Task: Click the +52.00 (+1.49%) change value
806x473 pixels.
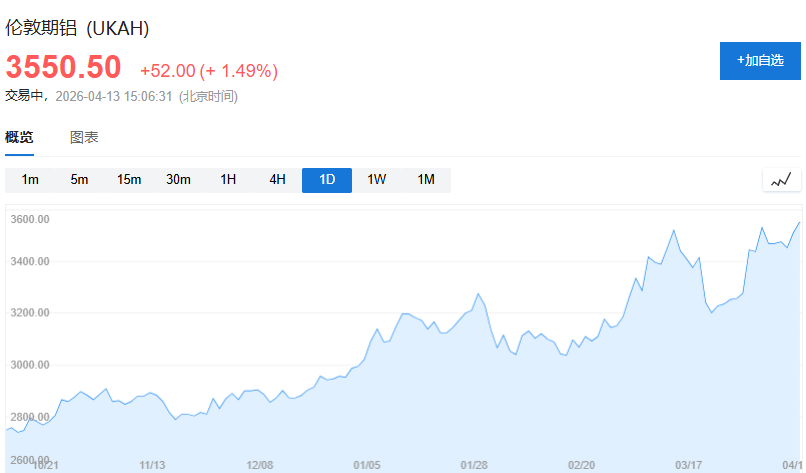Action: pyautogui.click(x=208, y=71)
